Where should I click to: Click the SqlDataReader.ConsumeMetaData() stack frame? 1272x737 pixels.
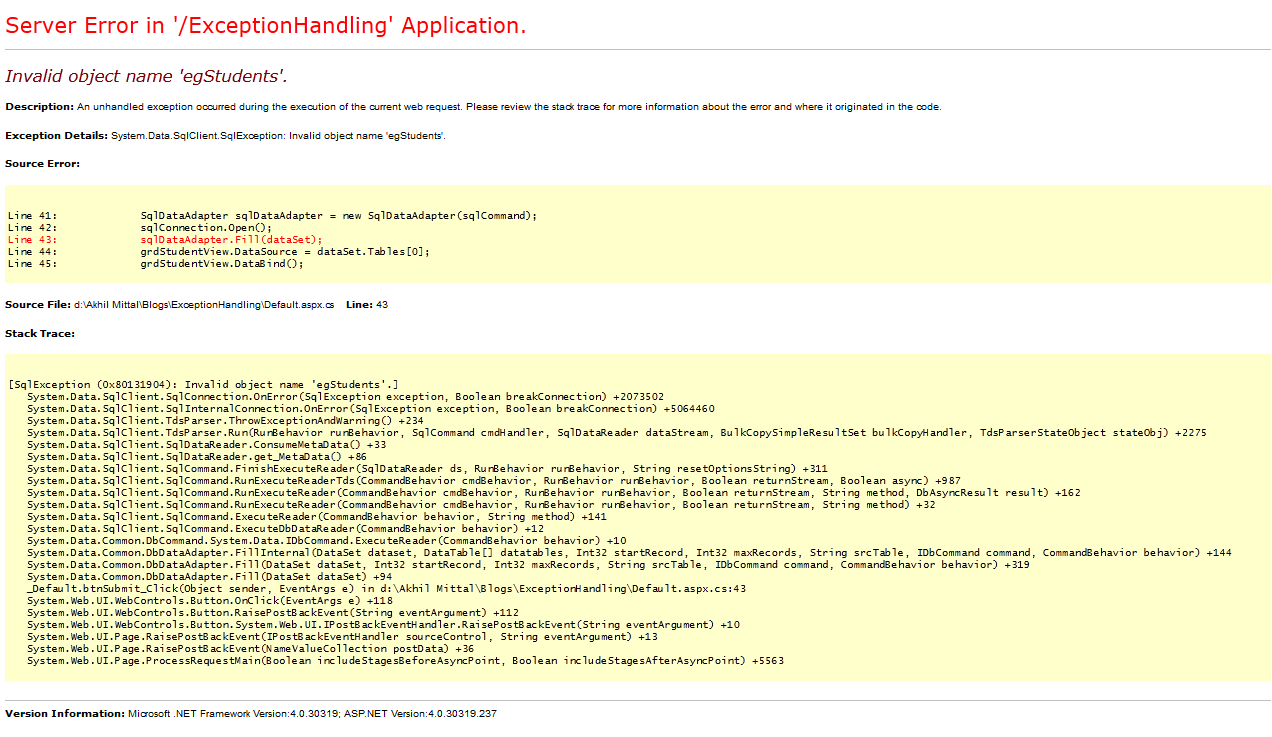pyautogui.click(x=206, y=445)
